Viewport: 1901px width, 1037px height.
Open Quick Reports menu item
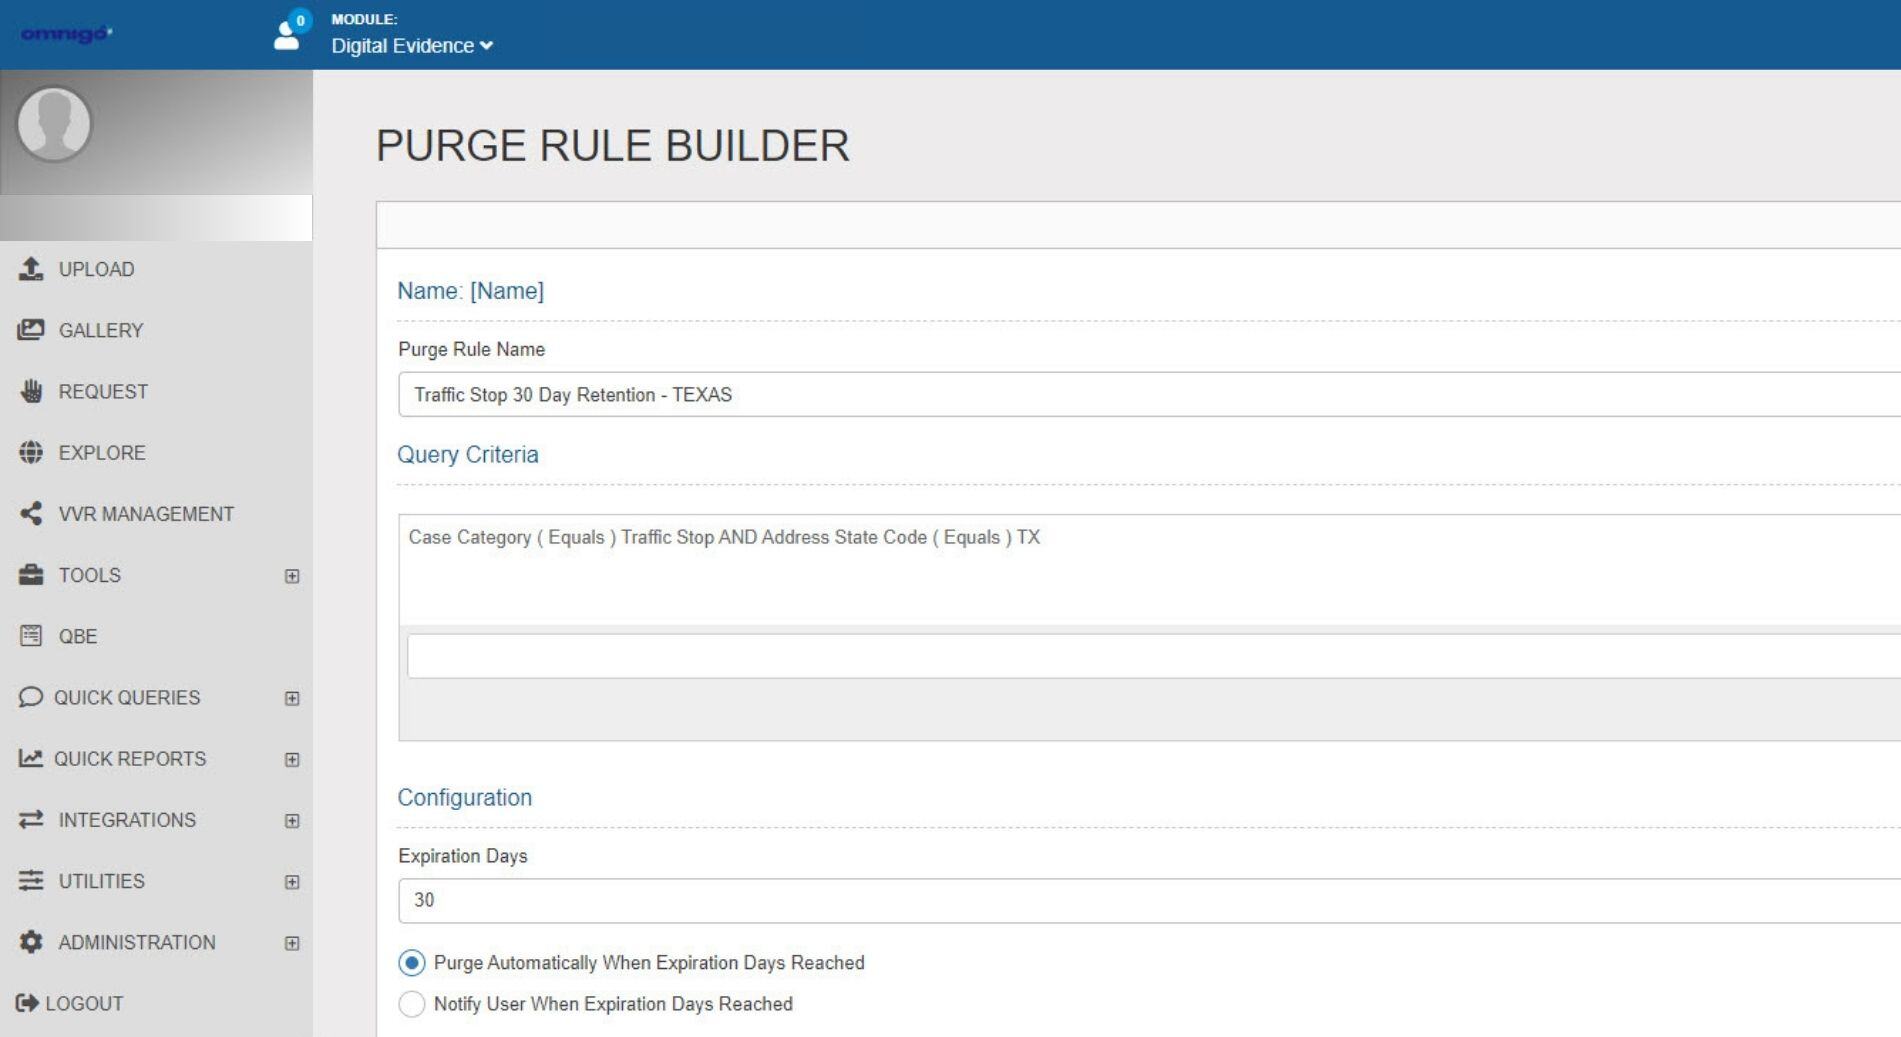(130, 759)
